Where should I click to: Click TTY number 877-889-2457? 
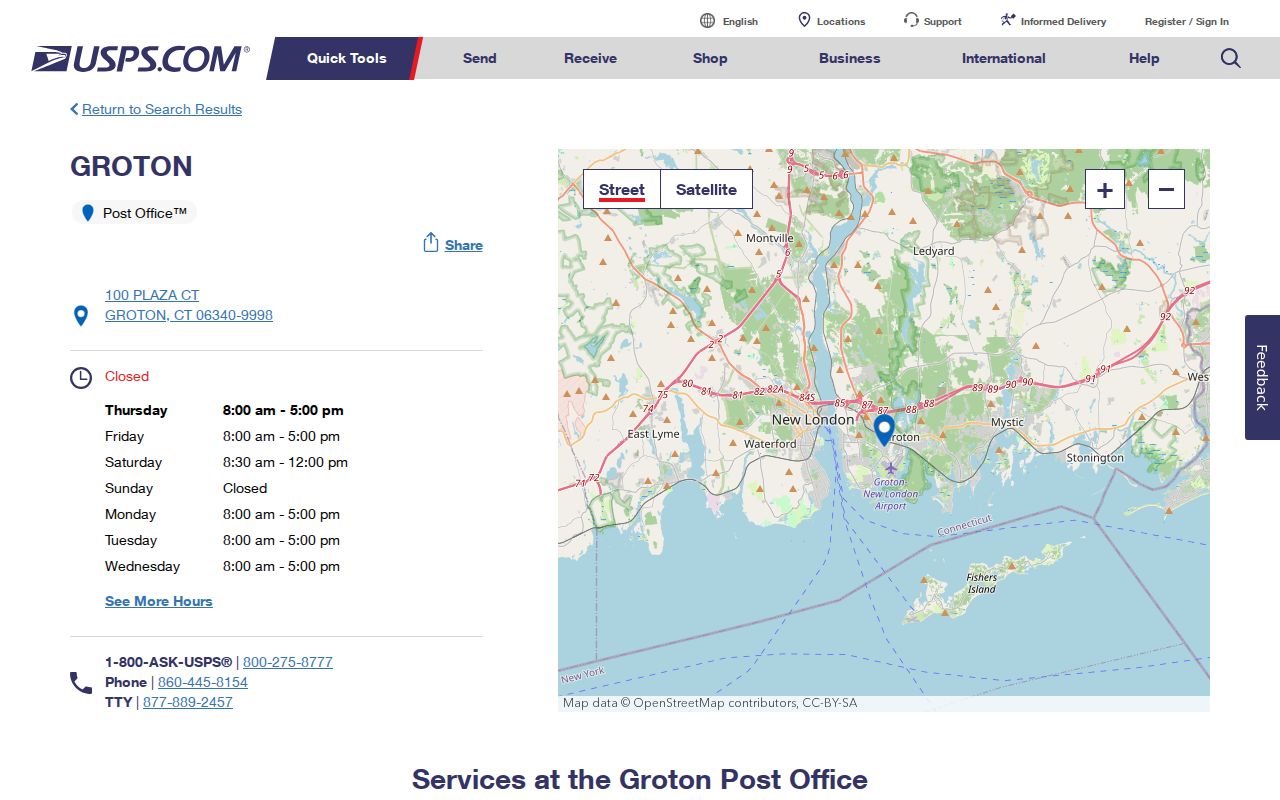pos(188,702)
